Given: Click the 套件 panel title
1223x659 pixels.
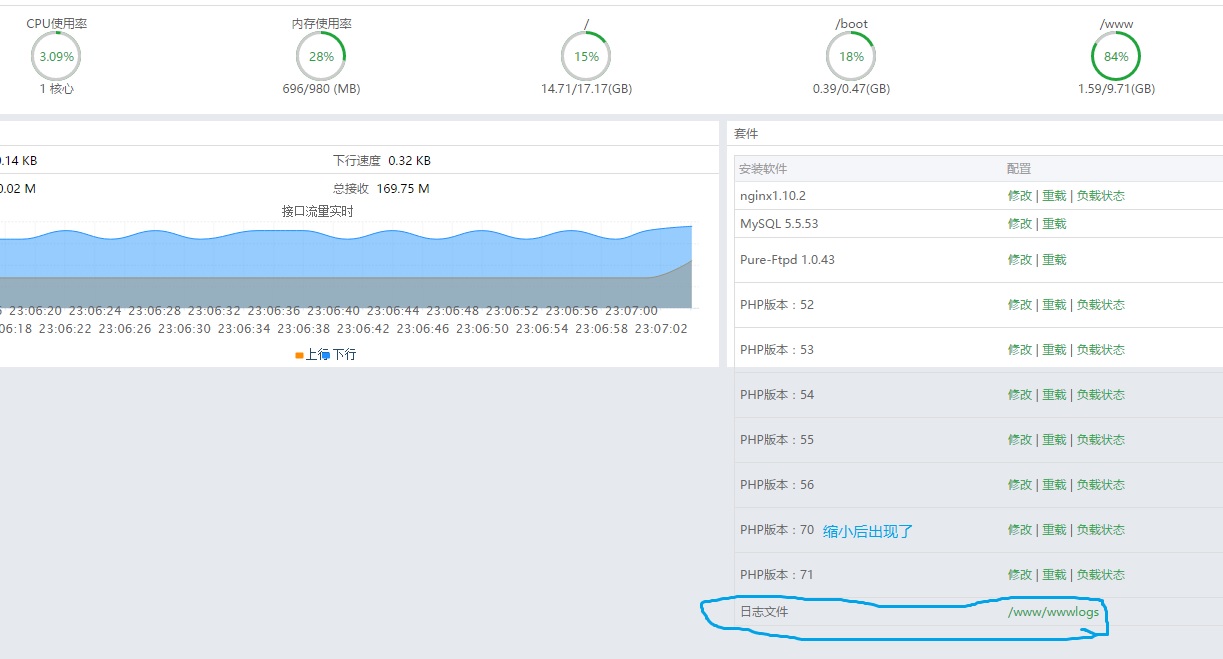Looking at the screenshot, I should coord(746,134).
